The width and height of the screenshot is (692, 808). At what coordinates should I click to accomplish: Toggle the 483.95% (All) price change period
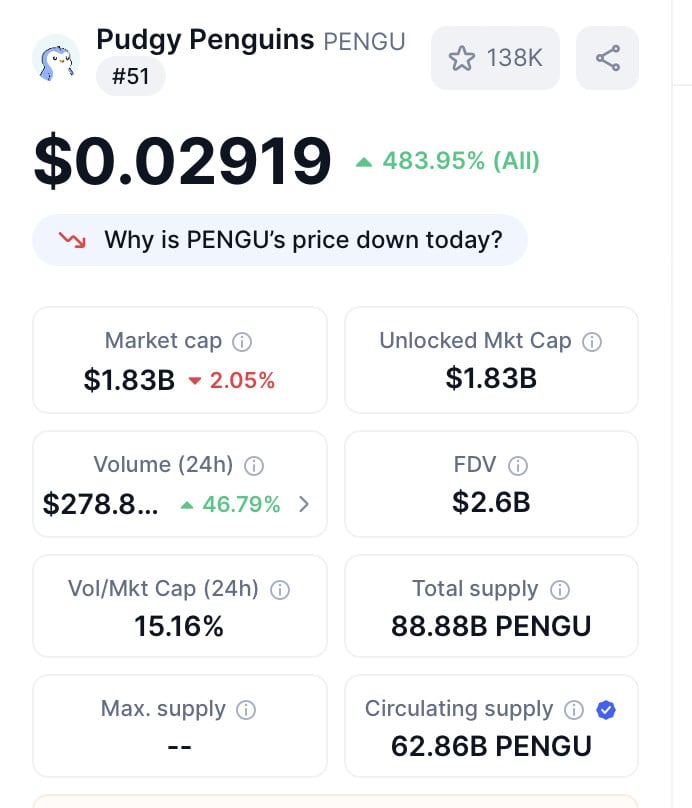[448, 161]
